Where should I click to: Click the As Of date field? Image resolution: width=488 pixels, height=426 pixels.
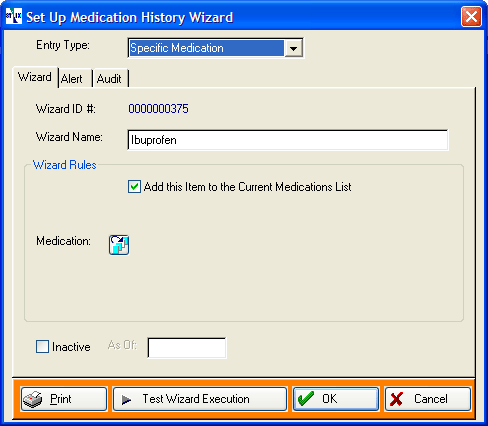point(187,348)
